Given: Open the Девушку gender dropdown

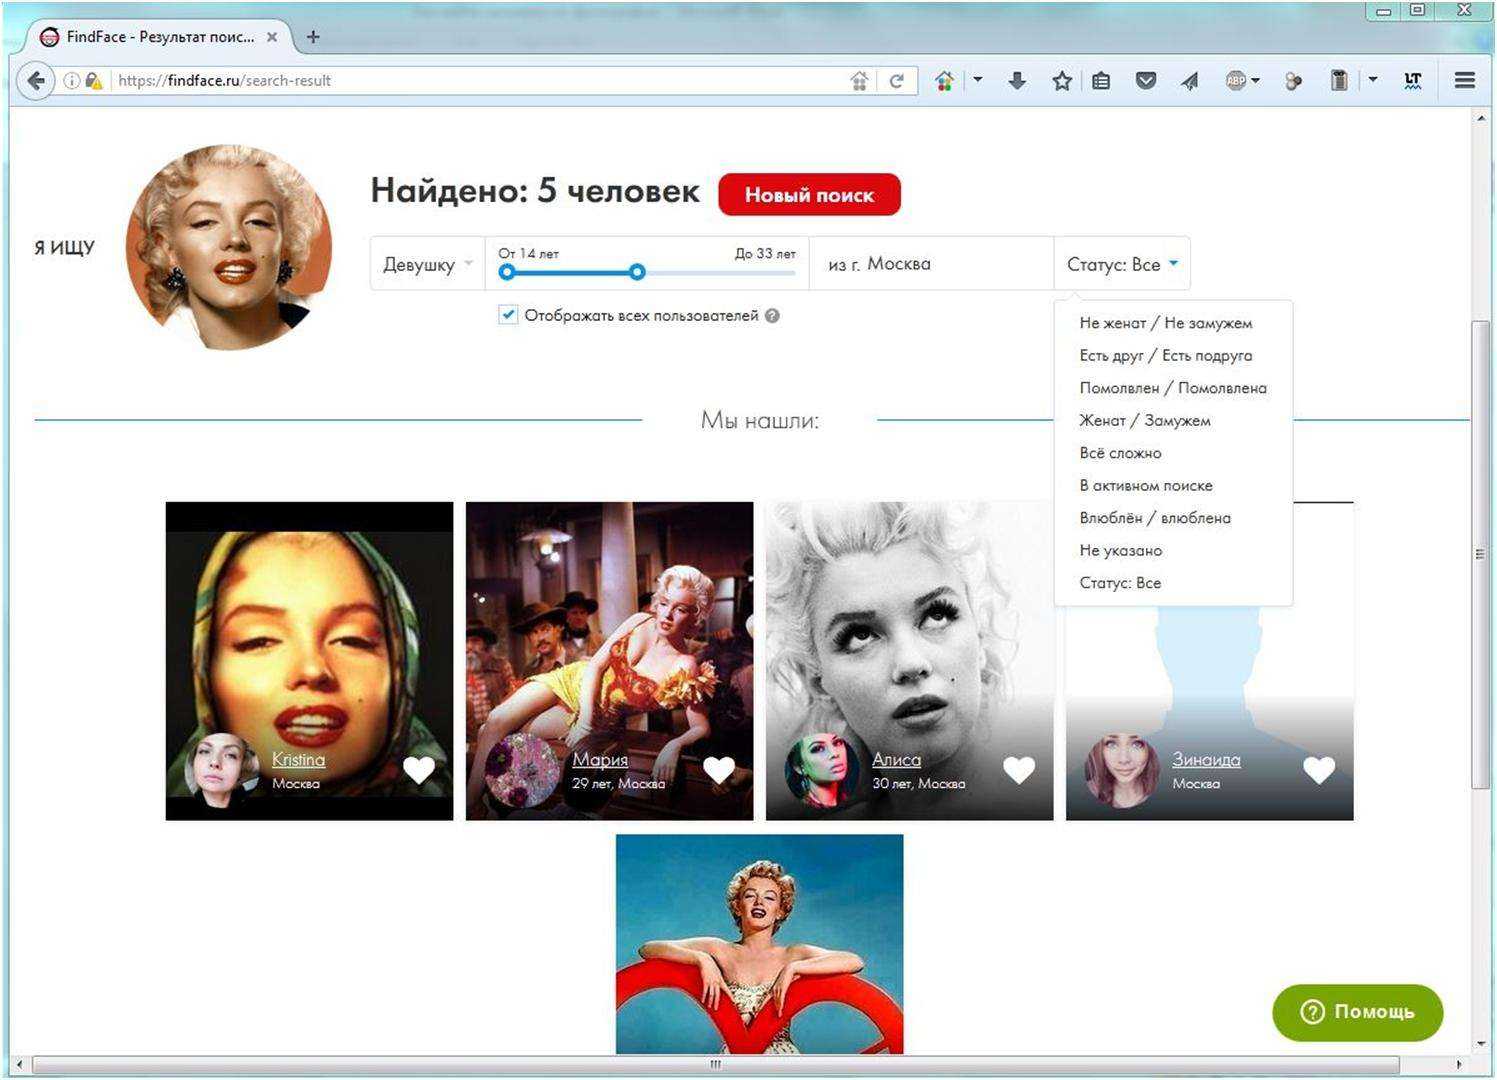Looking at the screenshot, I should point(427,264).
